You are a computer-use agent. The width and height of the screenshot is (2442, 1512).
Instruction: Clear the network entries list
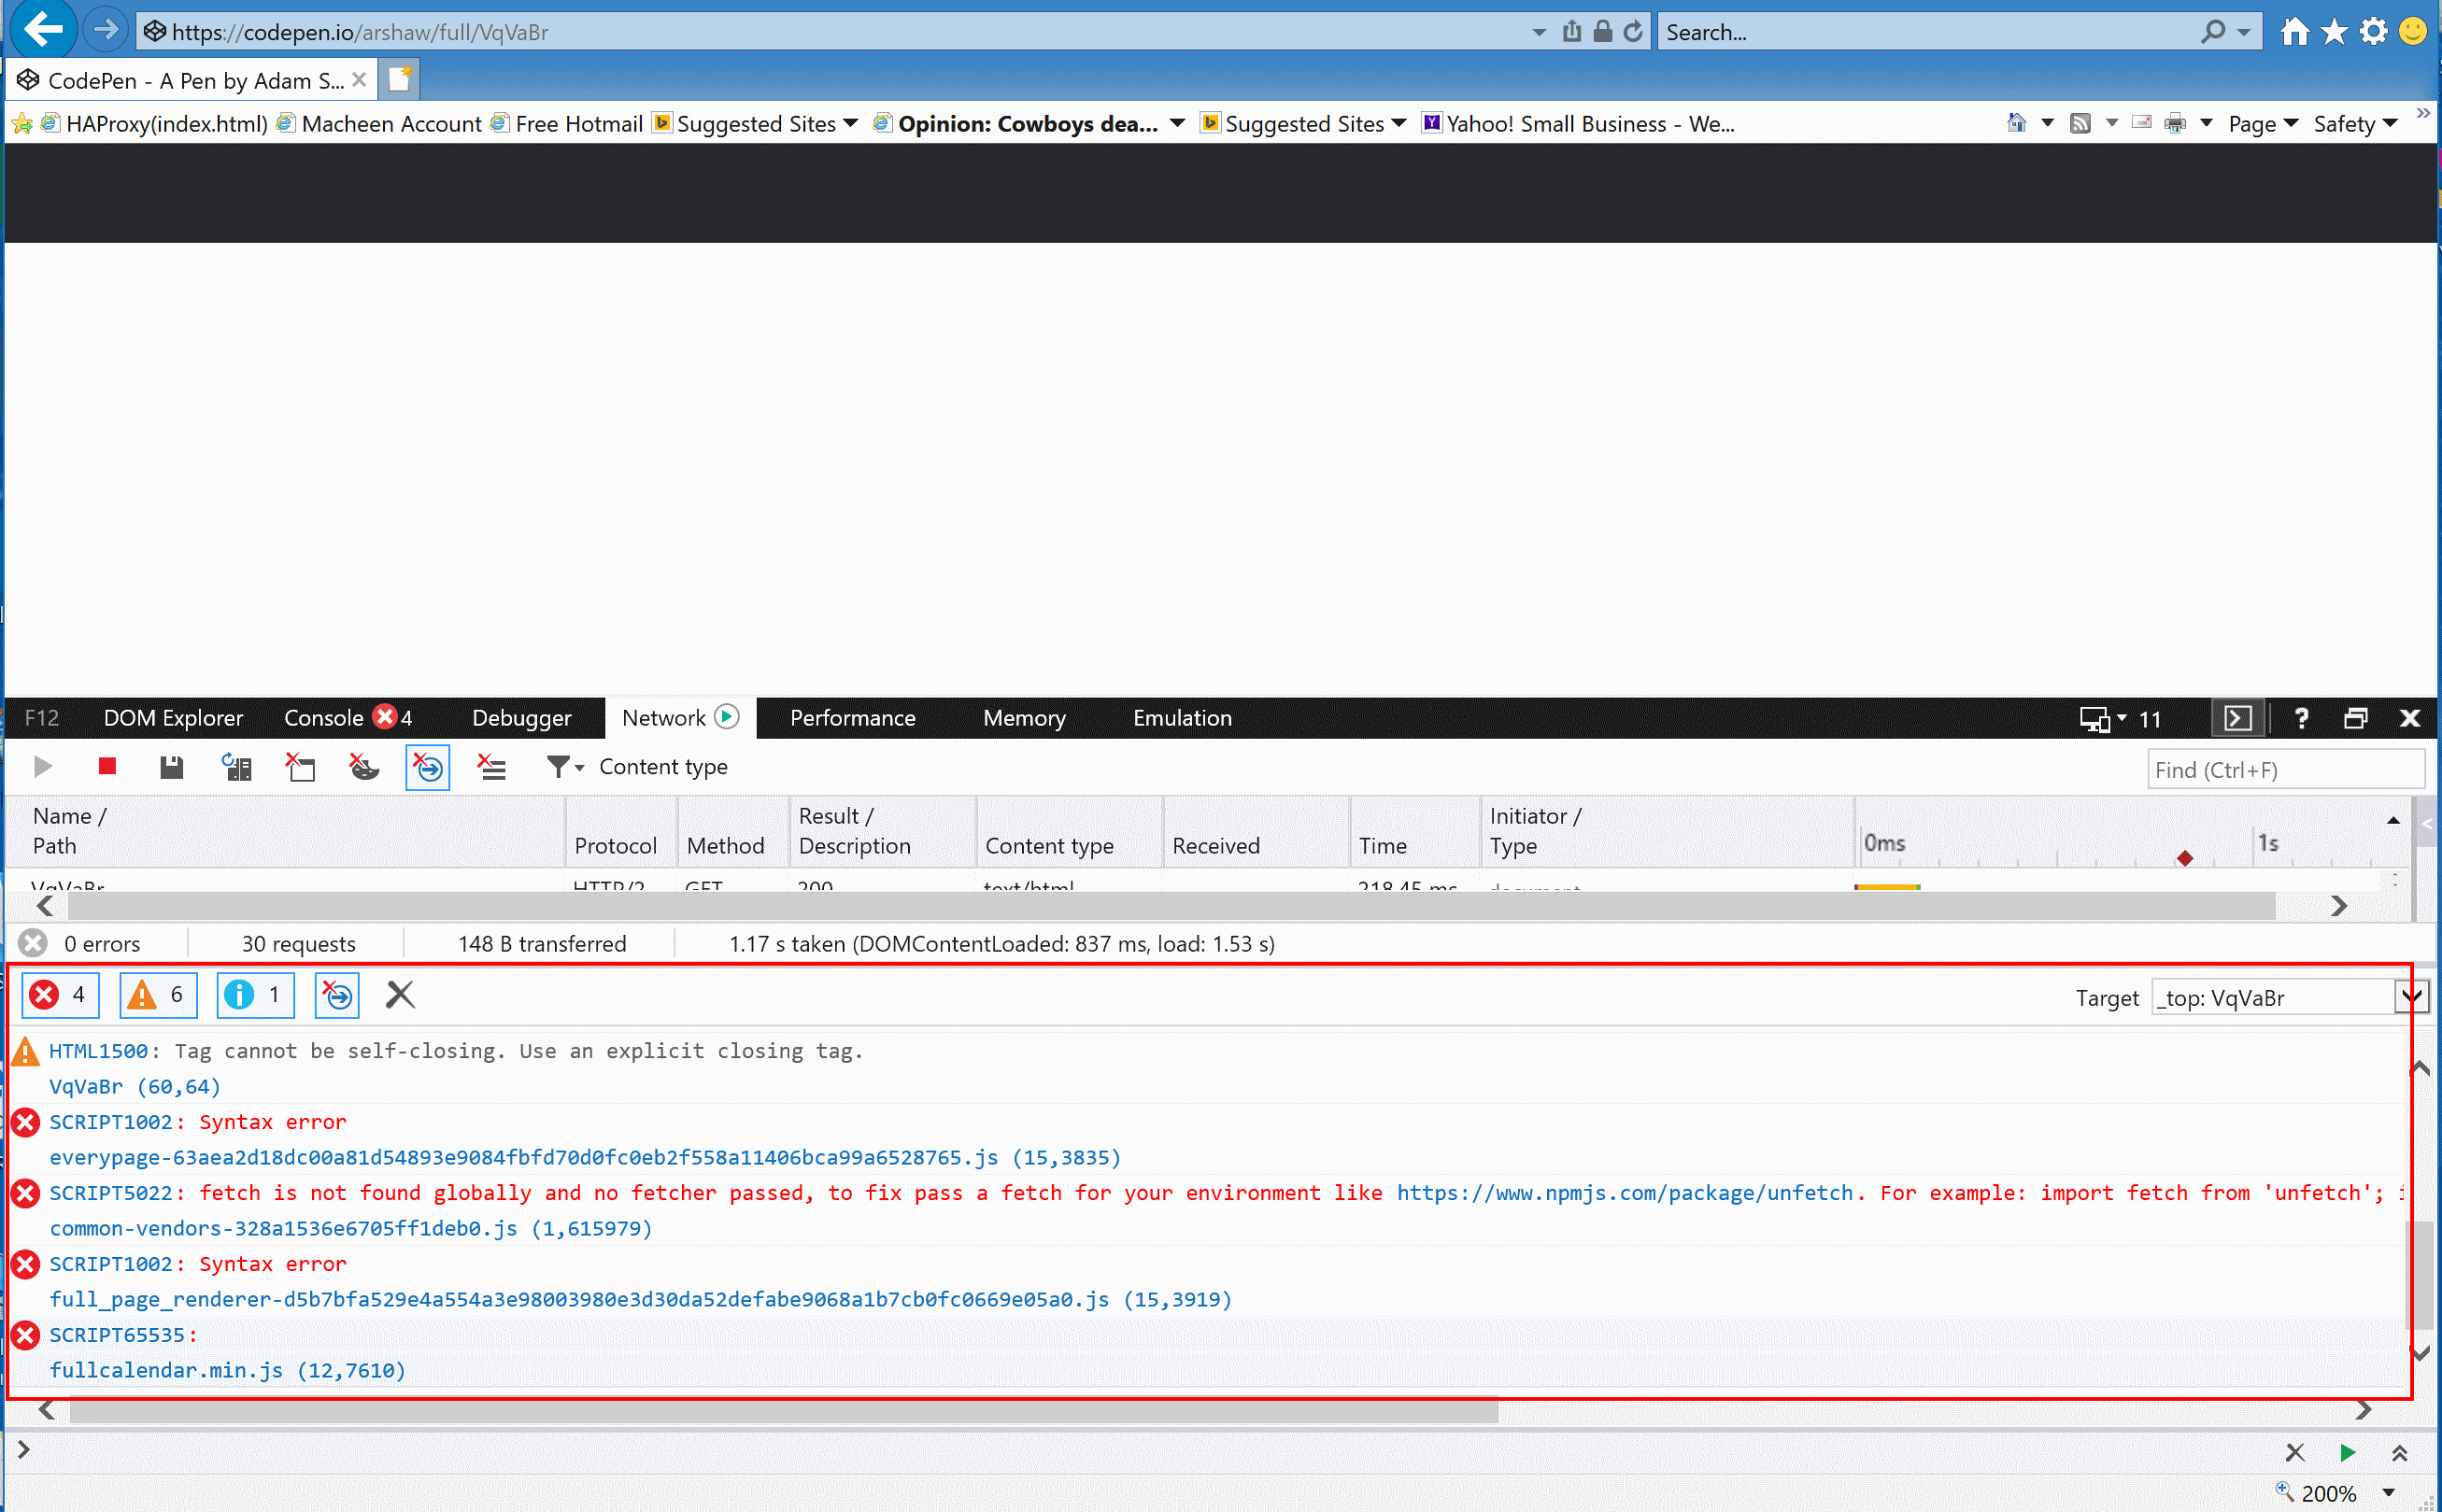tap(300, 767)
